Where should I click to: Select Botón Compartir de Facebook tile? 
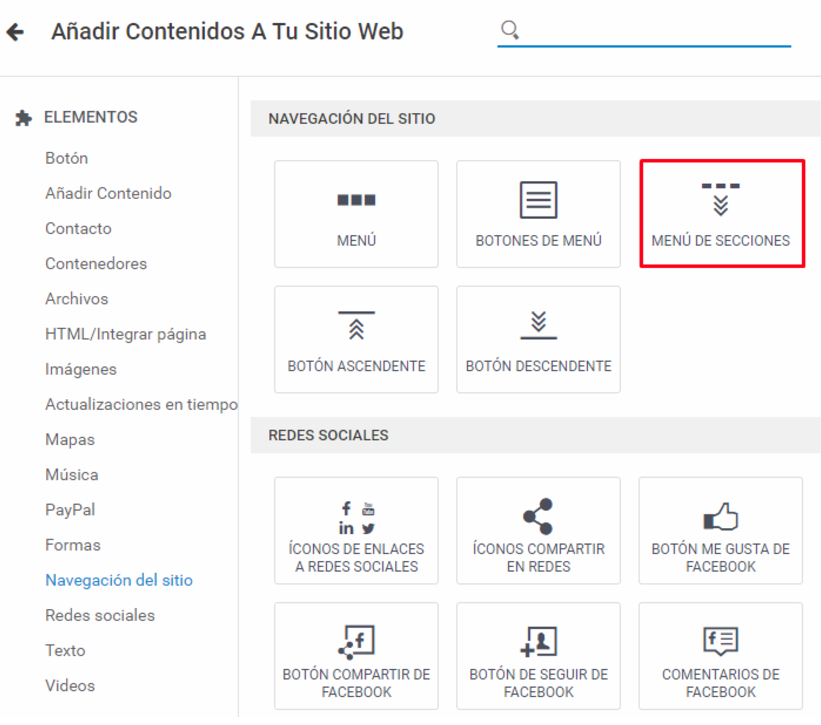356,656
